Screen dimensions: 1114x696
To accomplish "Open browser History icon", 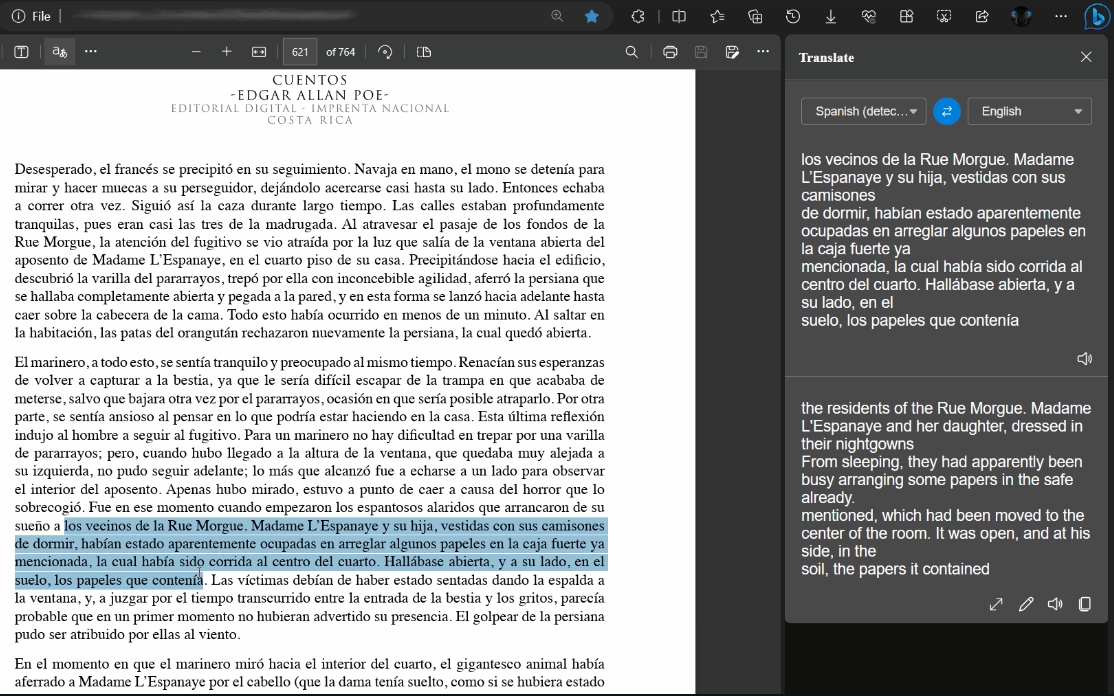I will 793,16.
